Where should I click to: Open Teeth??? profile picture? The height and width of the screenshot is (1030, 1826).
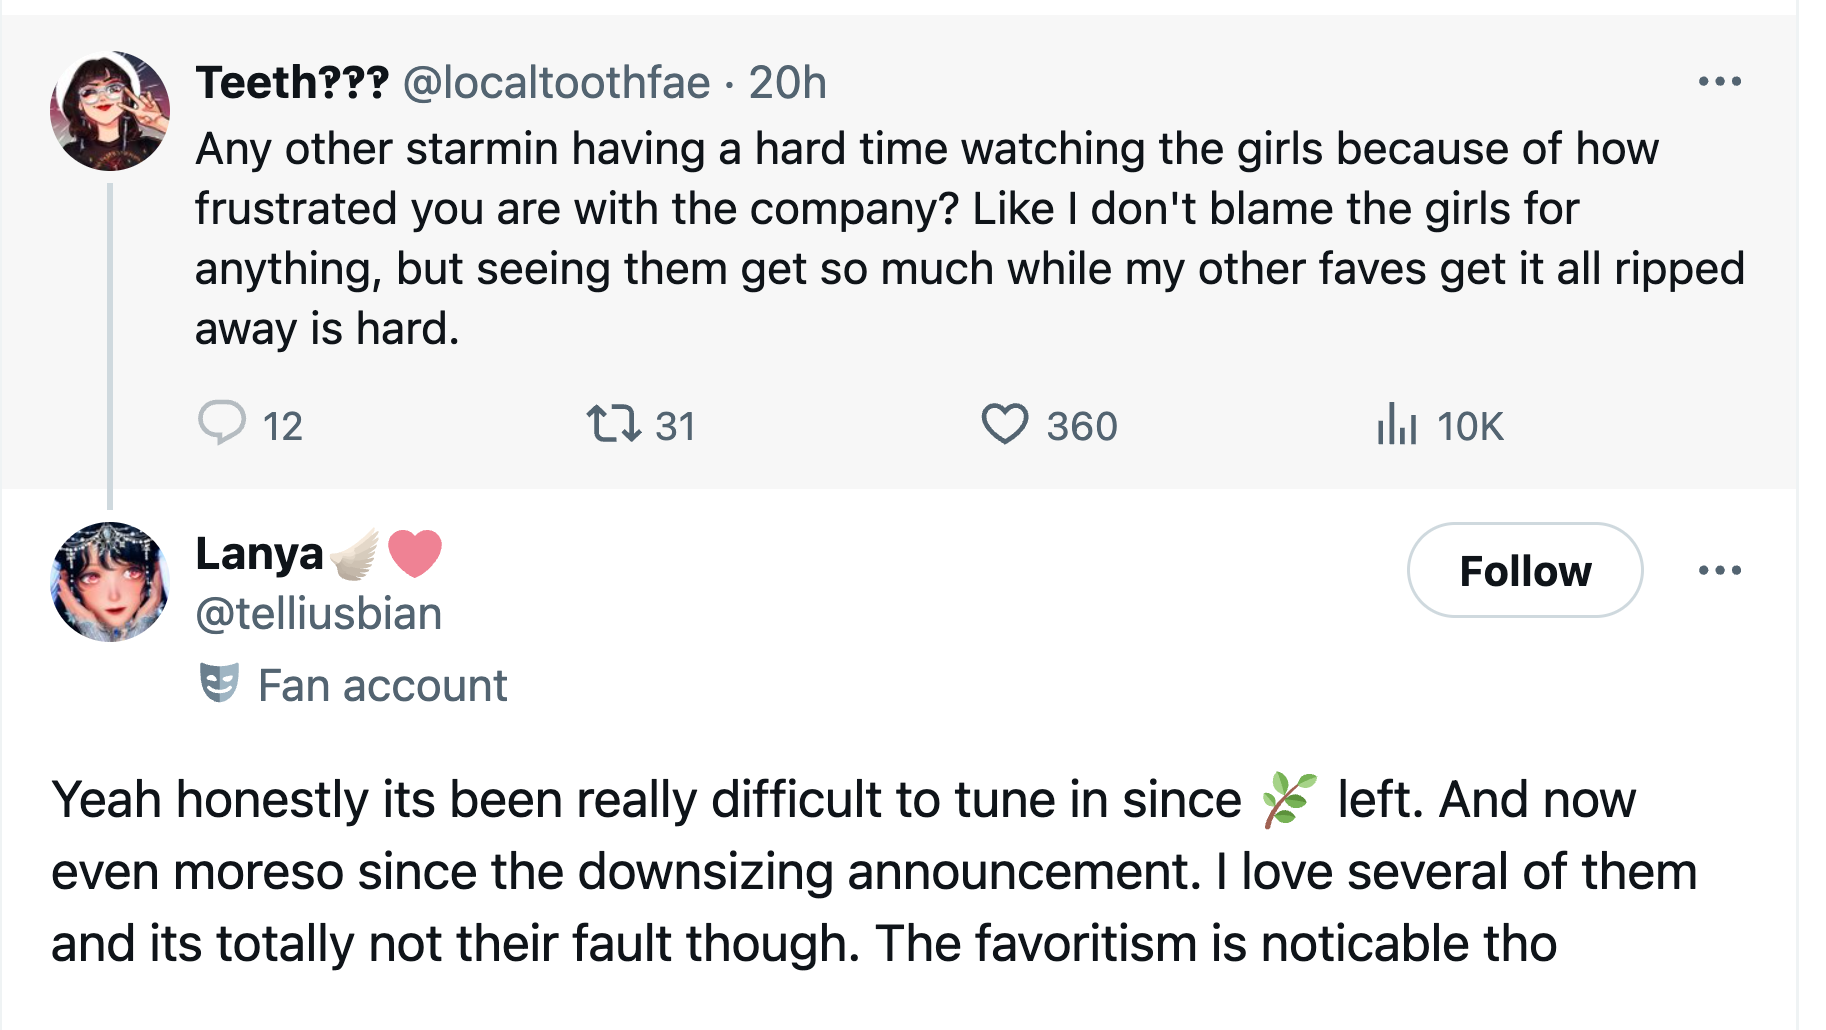[110, 111]
